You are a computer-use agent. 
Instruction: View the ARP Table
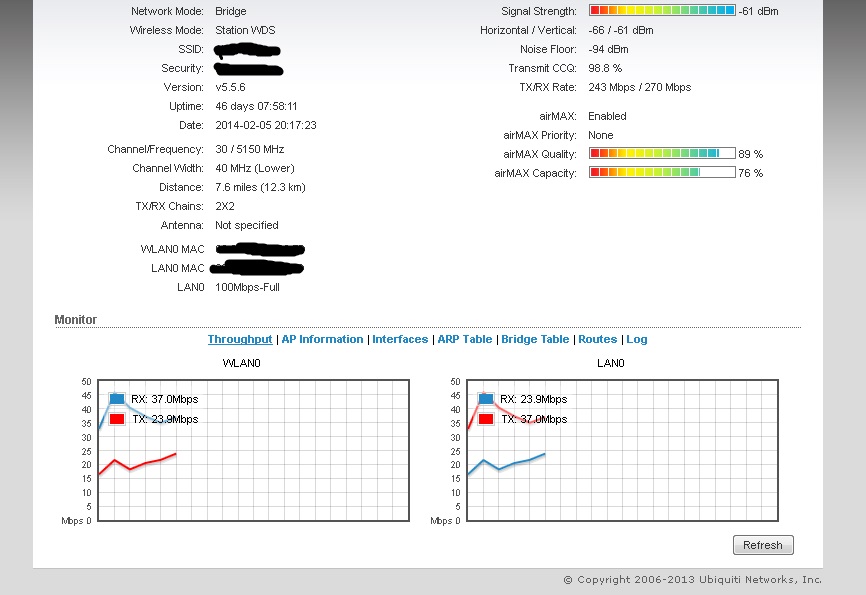click(x=464, y=339)
